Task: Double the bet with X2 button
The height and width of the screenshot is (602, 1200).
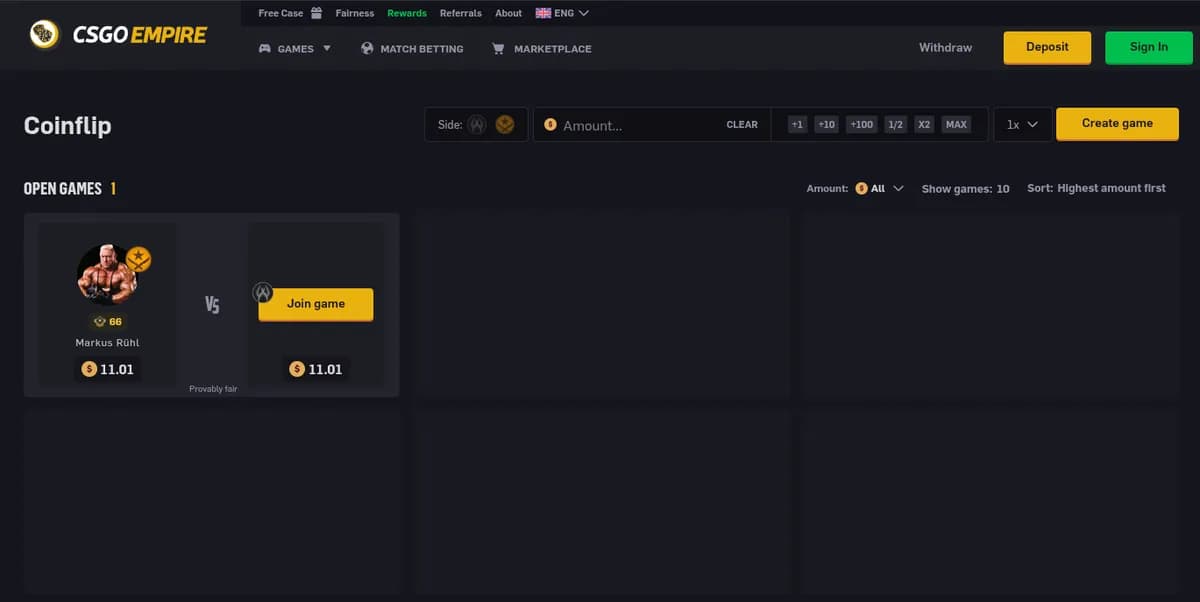Action: coord(924,125)
